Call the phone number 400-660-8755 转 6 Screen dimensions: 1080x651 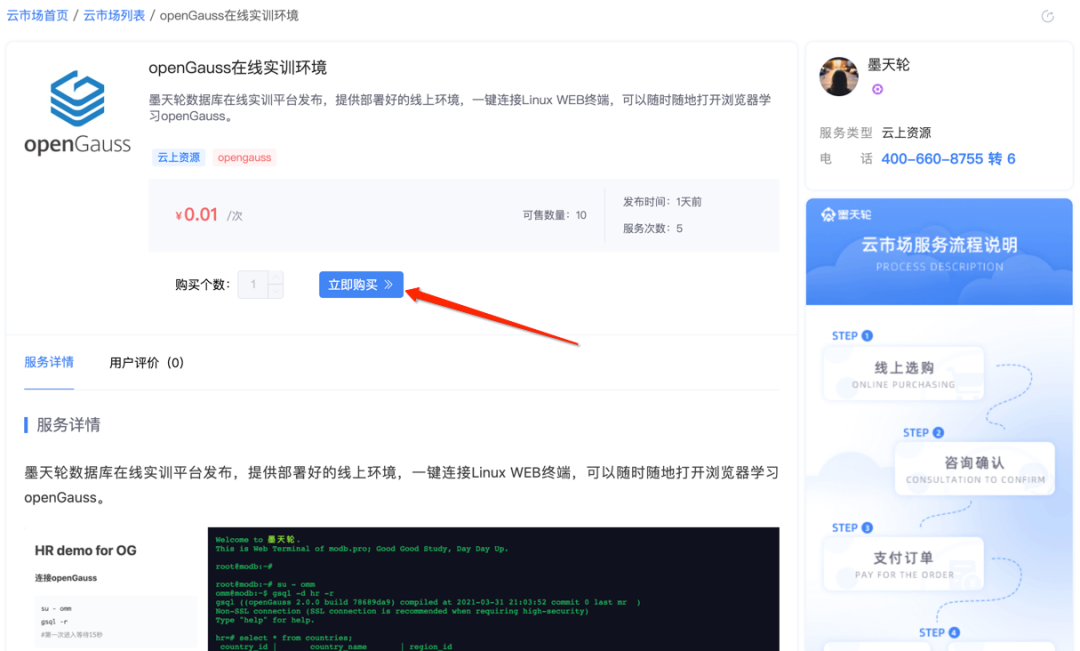point(948,159)
